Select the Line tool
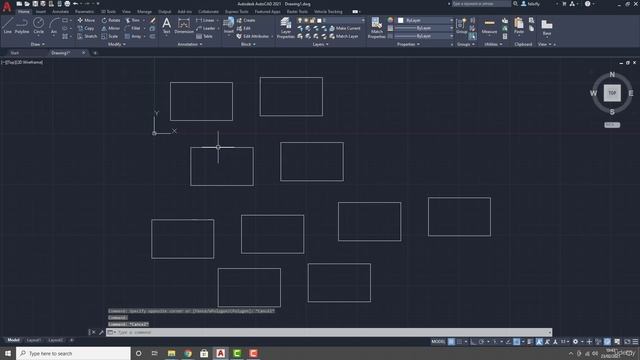The height and width of the screenshot is (360, 640). click(7, 25)
